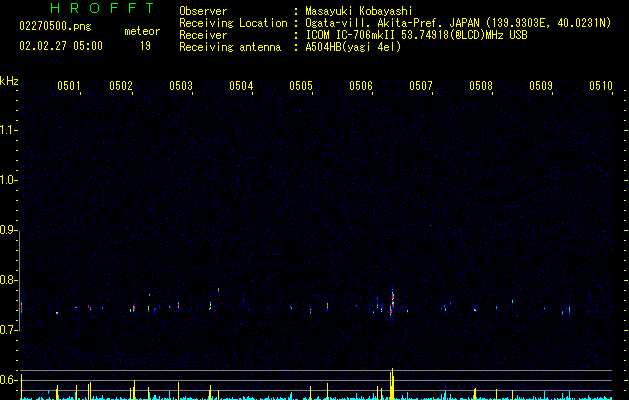Click the 0.7 kHz axis label
Image resolution: width=629 pixels, height=400 pixels.
point(8,330)
